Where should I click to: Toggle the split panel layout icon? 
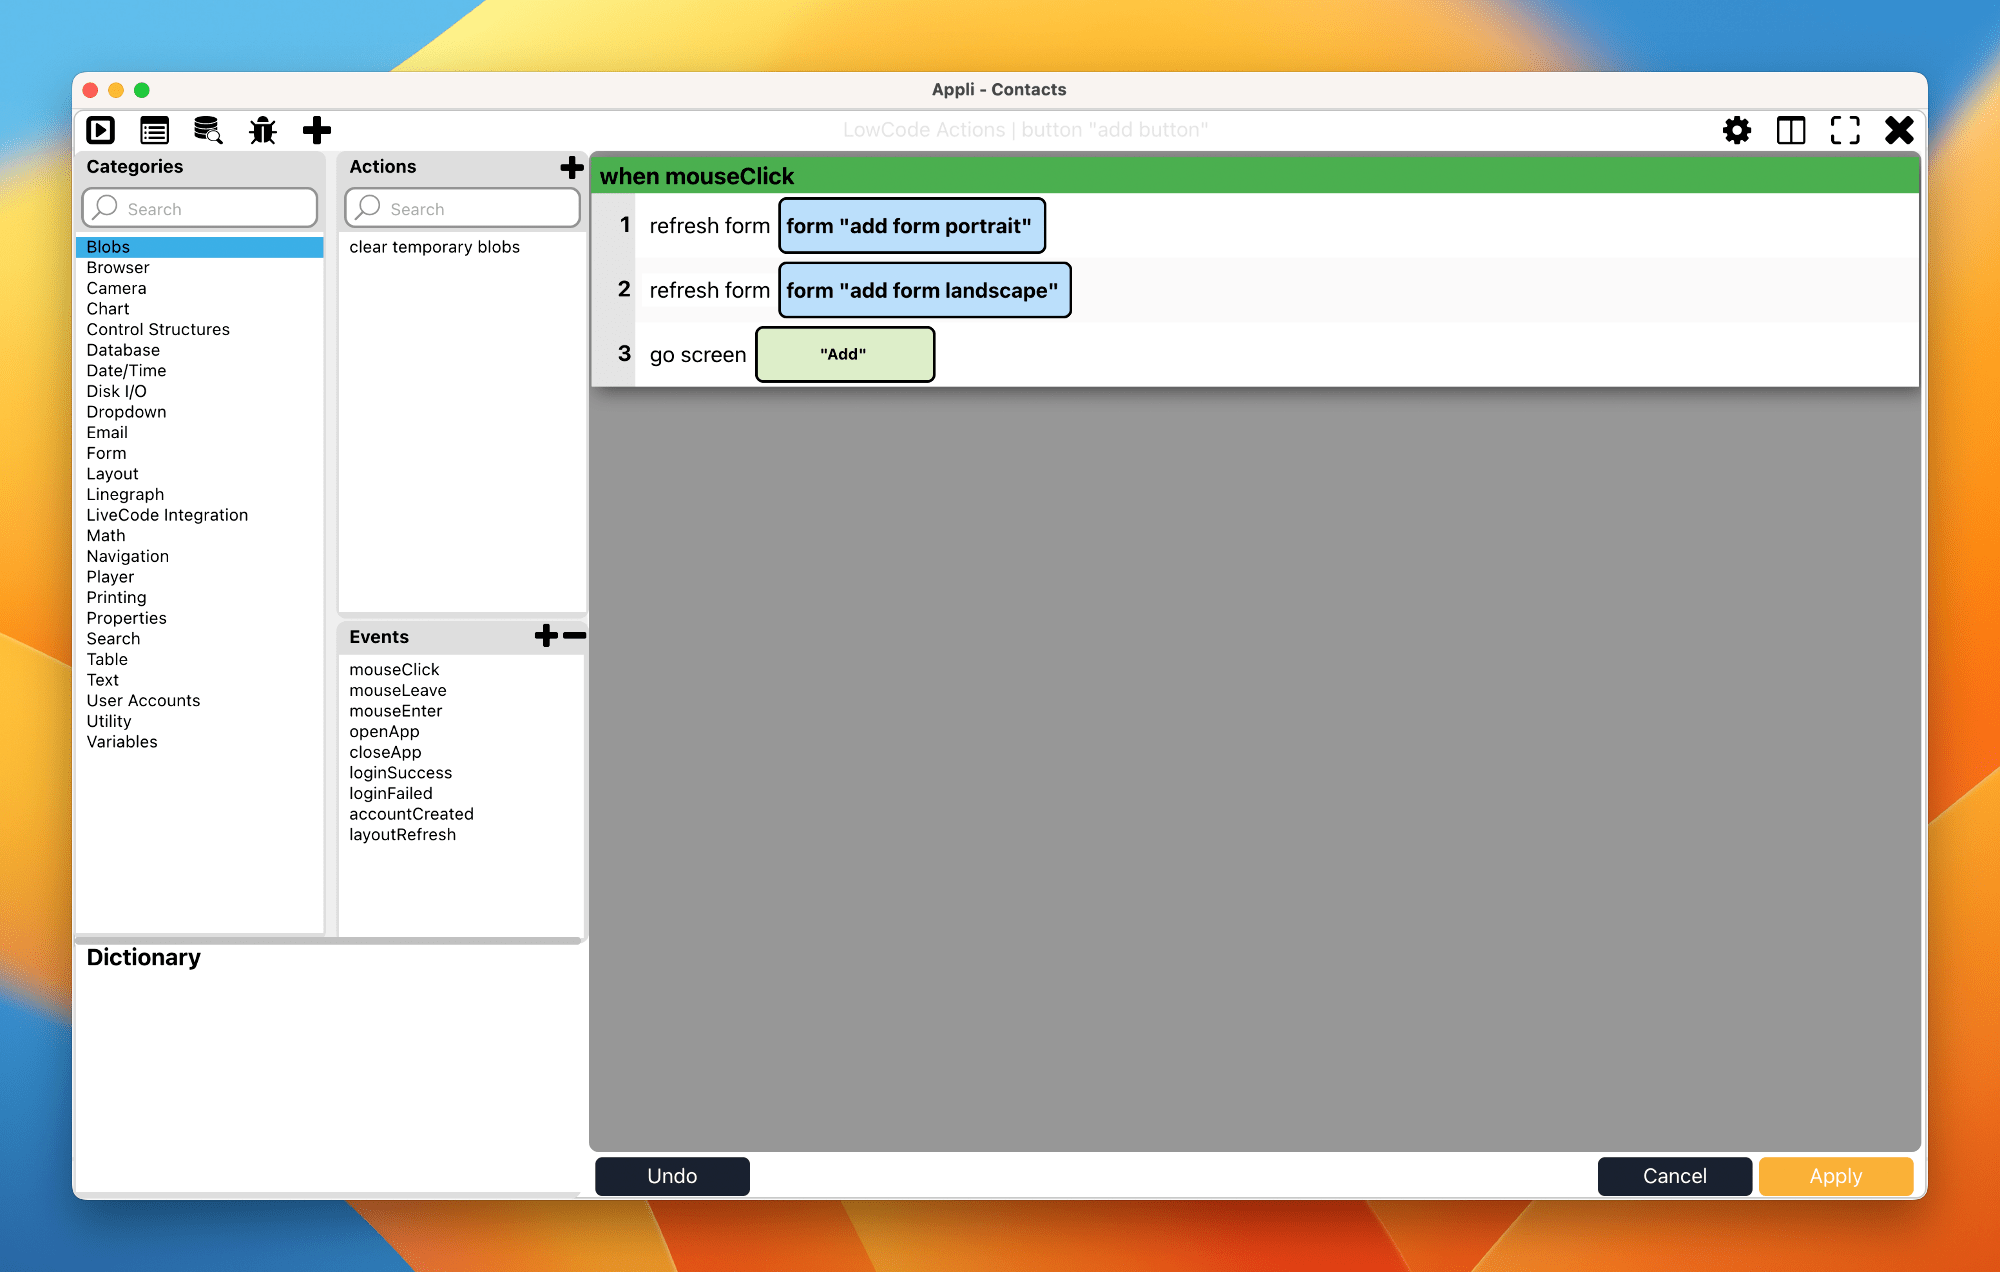(1791, 130)
